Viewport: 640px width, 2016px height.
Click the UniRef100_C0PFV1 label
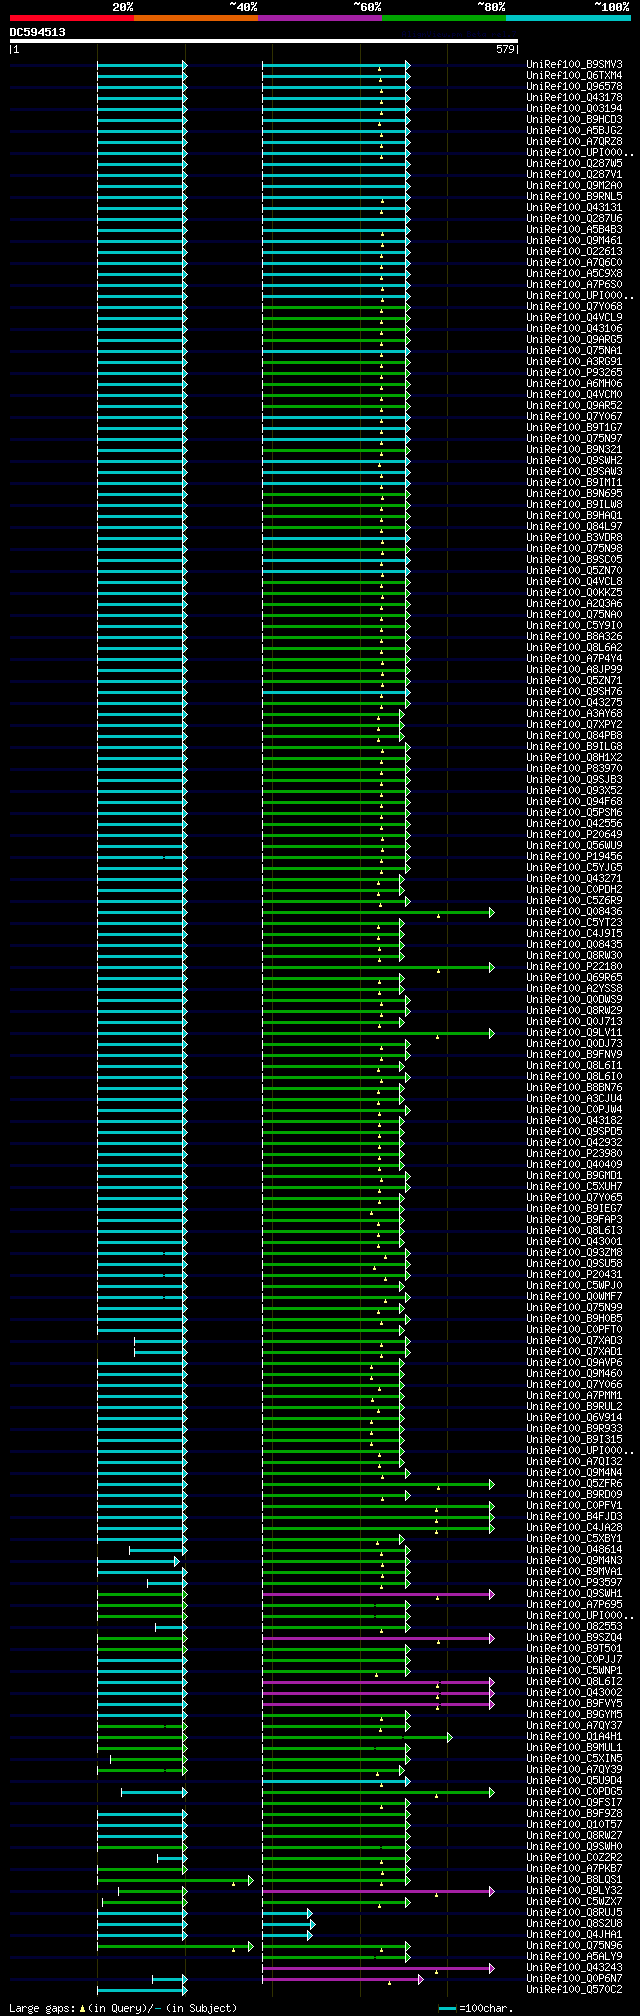coord(574,1505)
